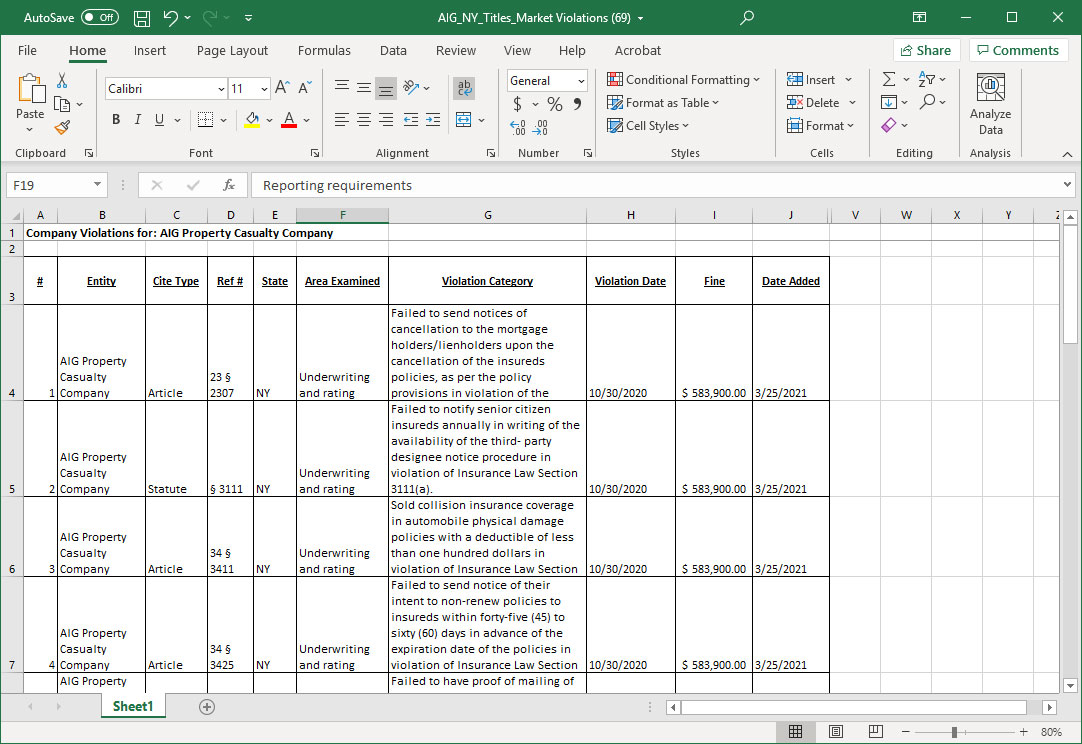
Task: Select the Format Painter brush
Action: [x=62, y=127]
